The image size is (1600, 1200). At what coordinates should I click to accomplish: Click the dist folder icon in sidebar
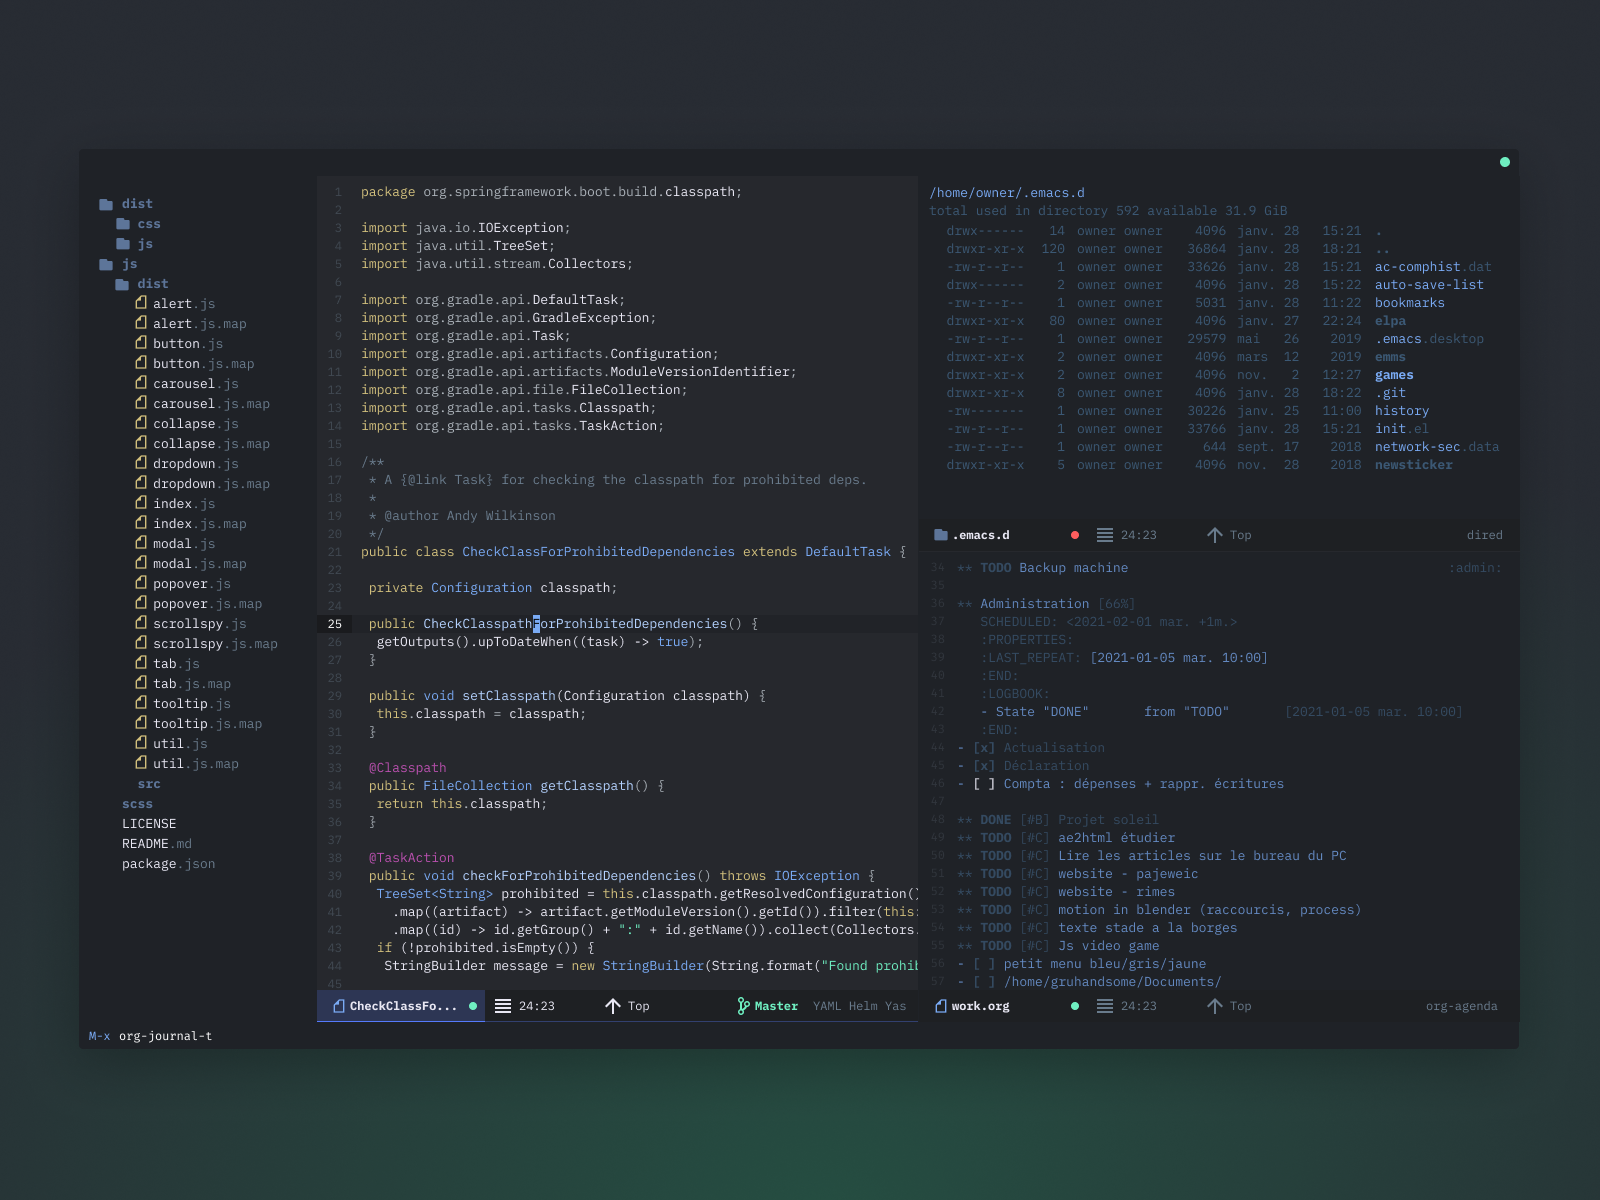pos(106,203)
